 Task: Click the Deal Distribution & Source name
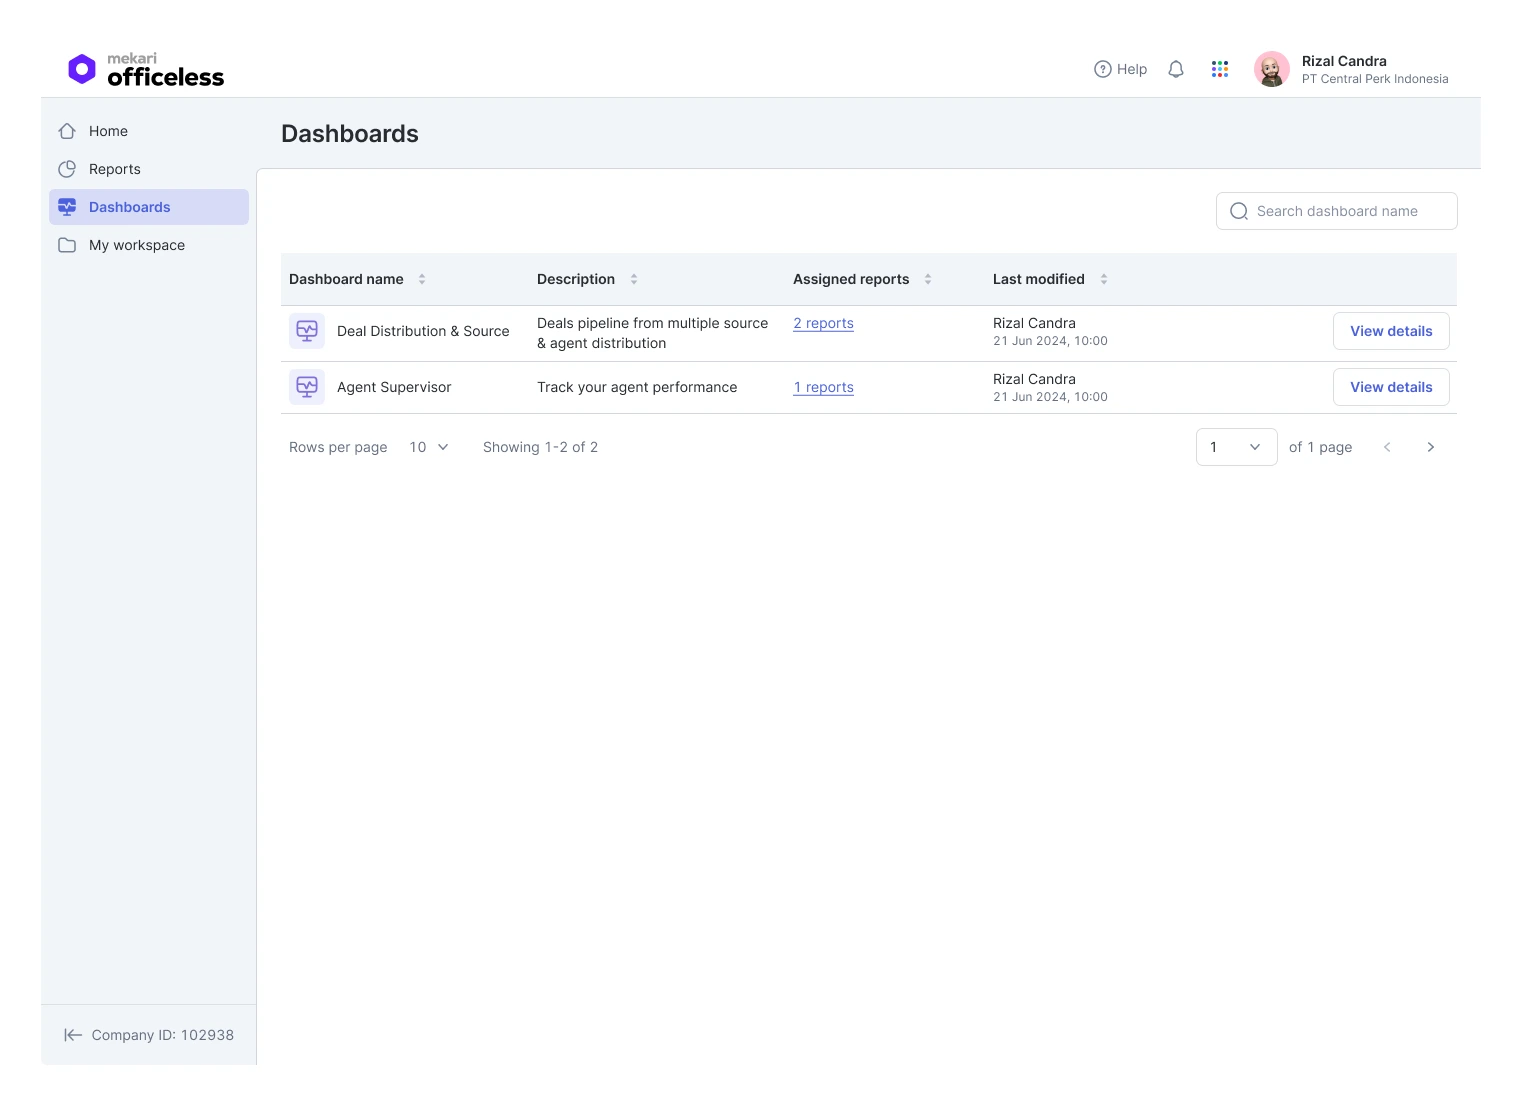(x=423, y=331)
